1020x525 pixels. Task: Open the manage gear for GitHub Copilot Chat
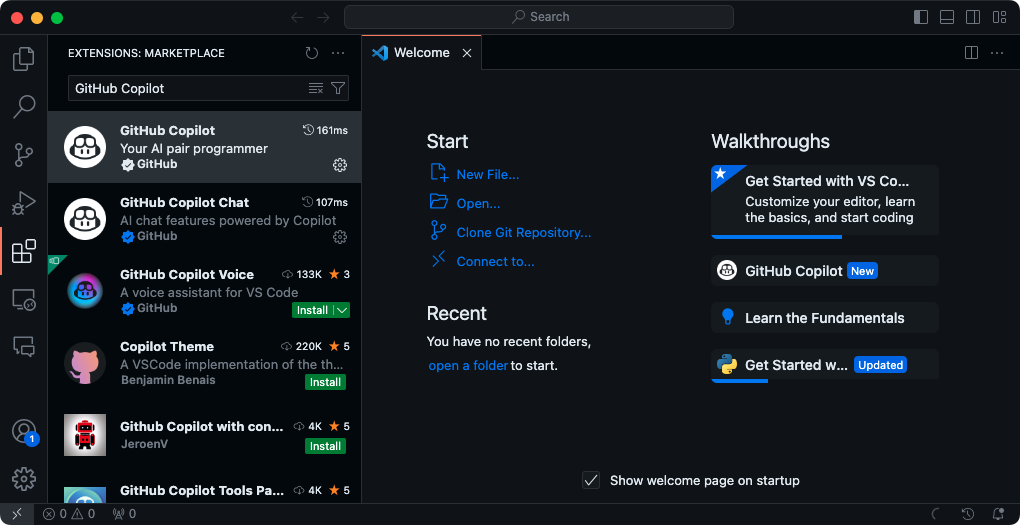click(x=340, y=237)
